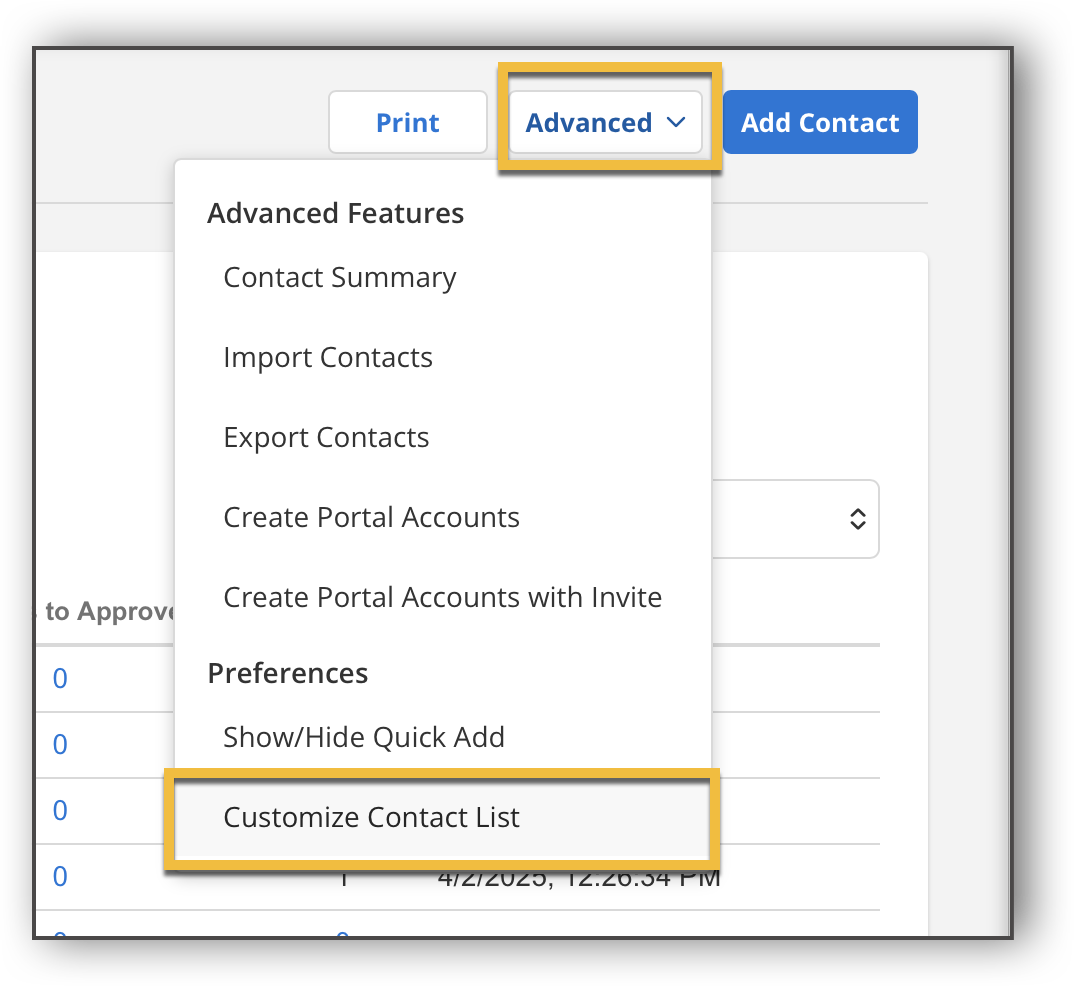Click the Print button
1074x986 pixels.
point(408,123)
